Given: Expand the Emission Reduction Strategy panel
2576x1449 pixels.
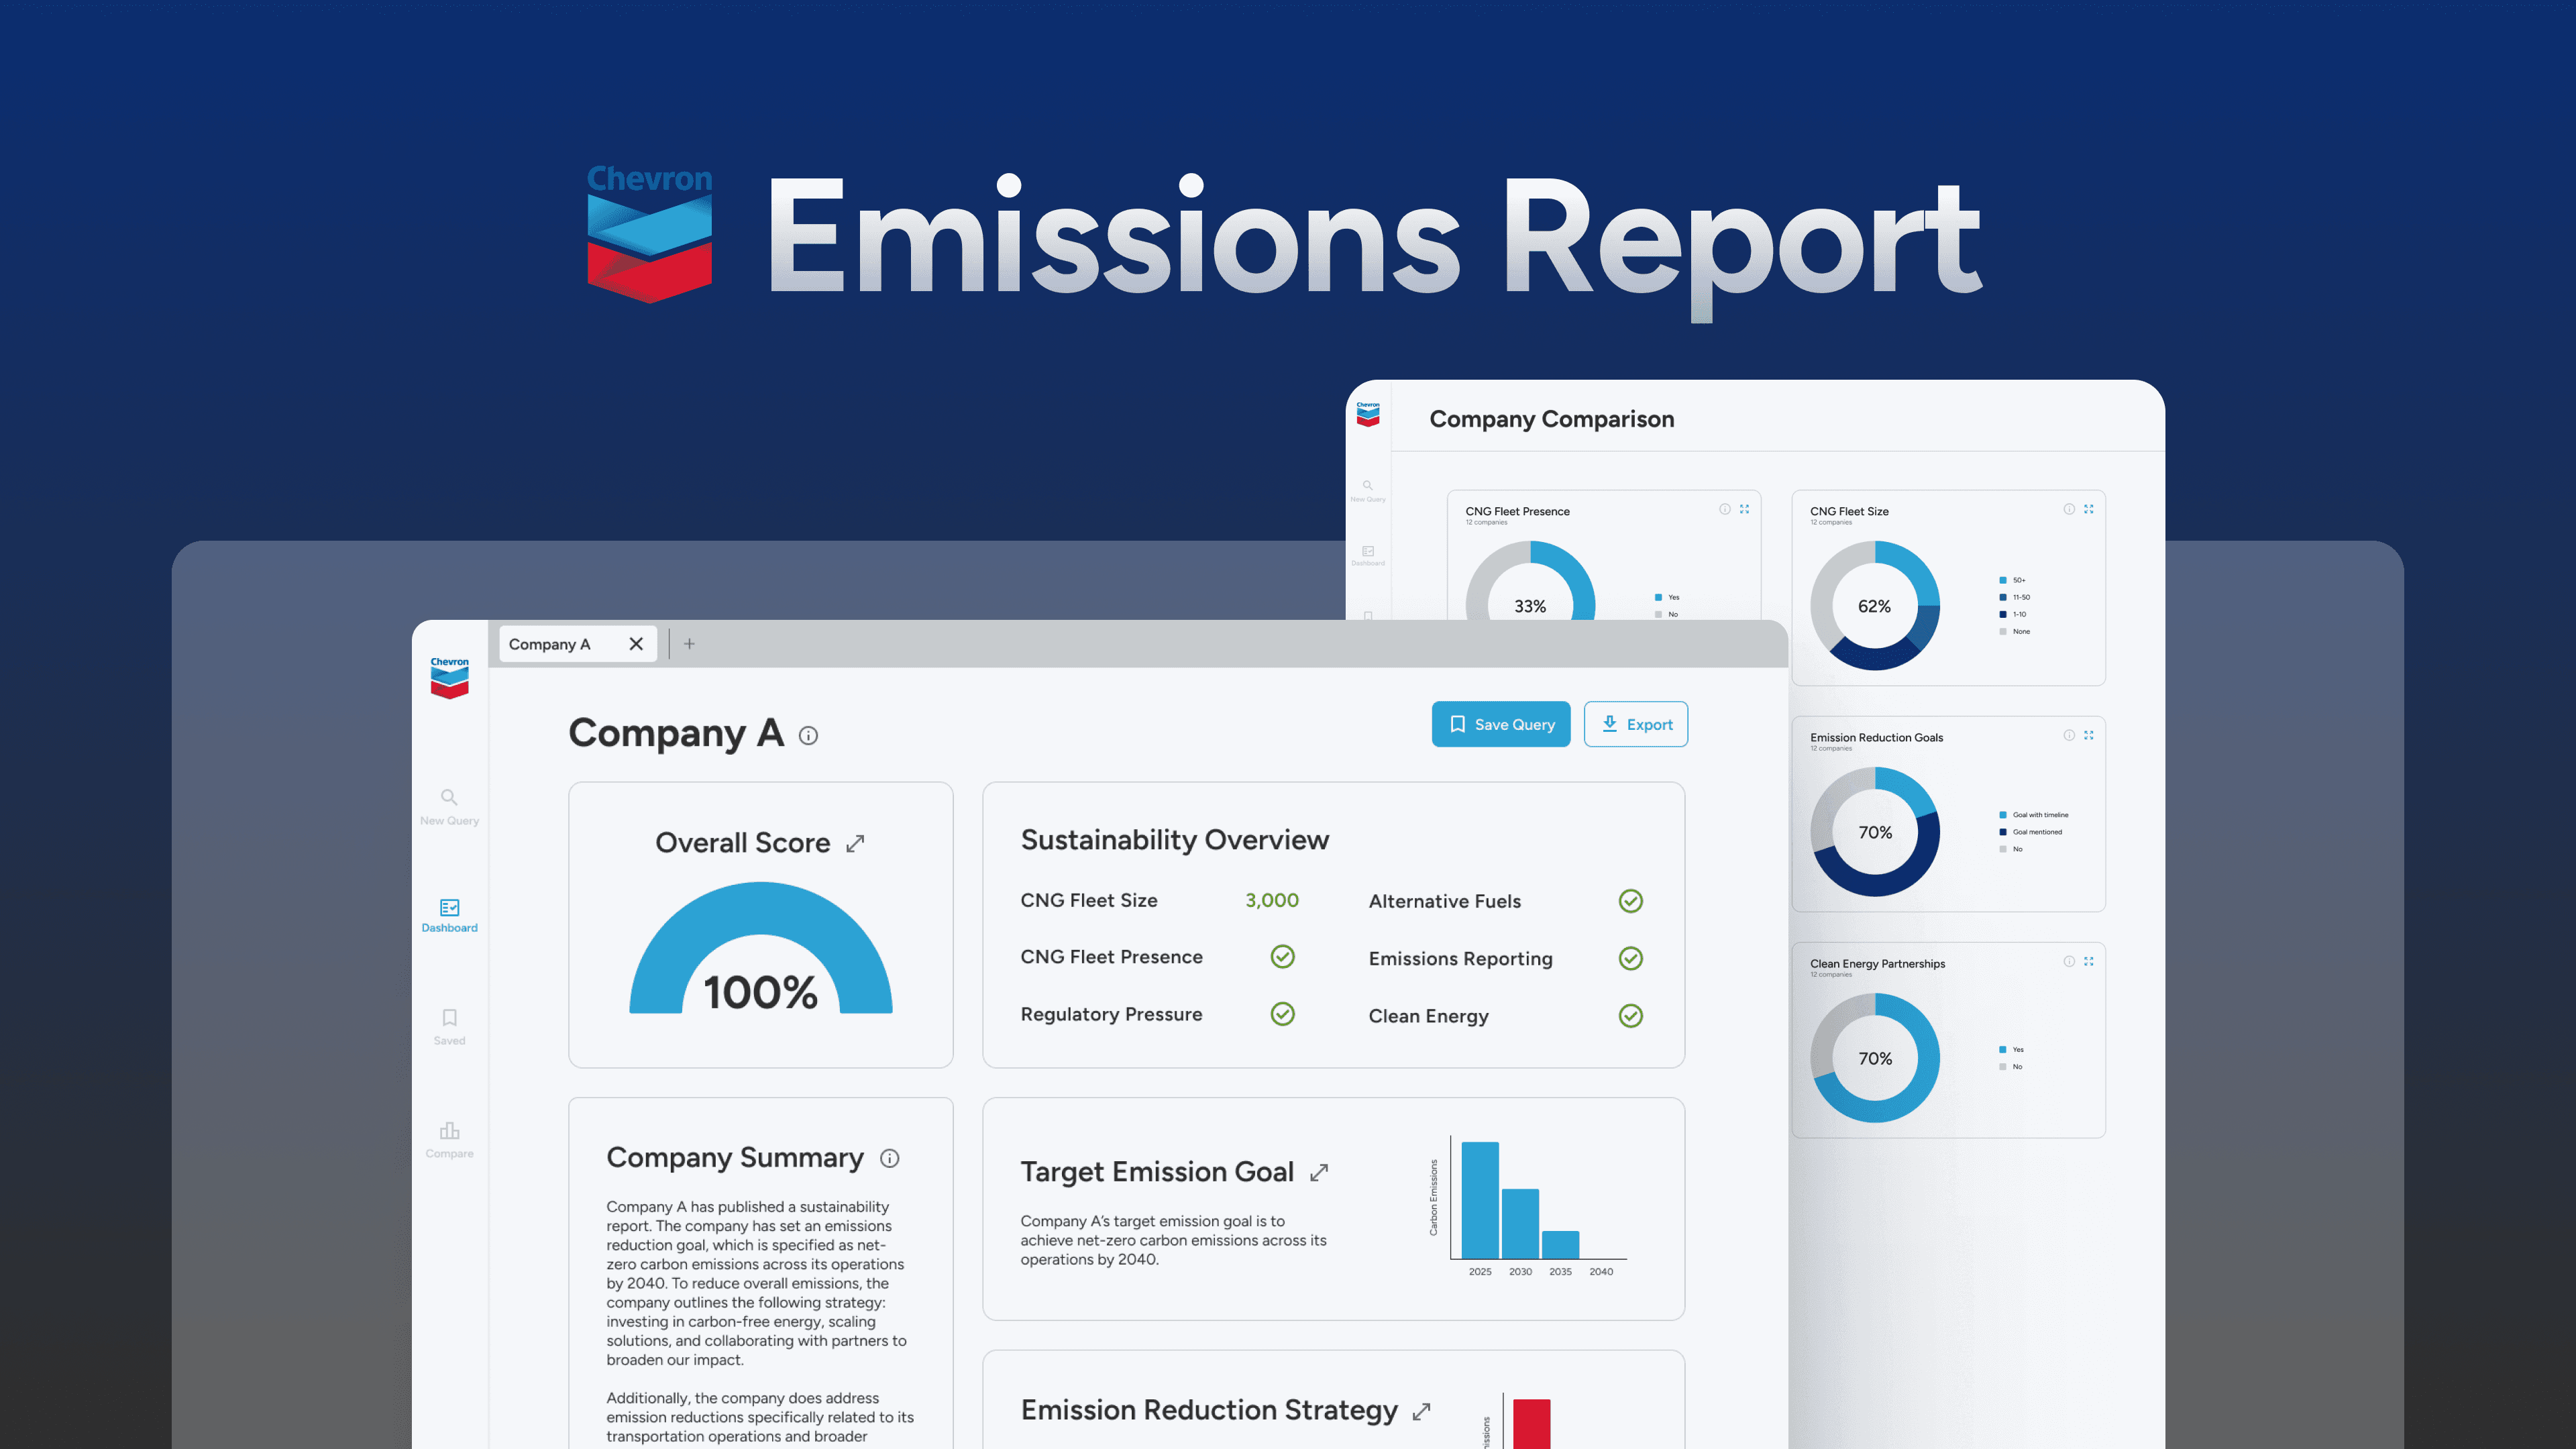Looking at the screenshot, I should pos(1421,1412).
